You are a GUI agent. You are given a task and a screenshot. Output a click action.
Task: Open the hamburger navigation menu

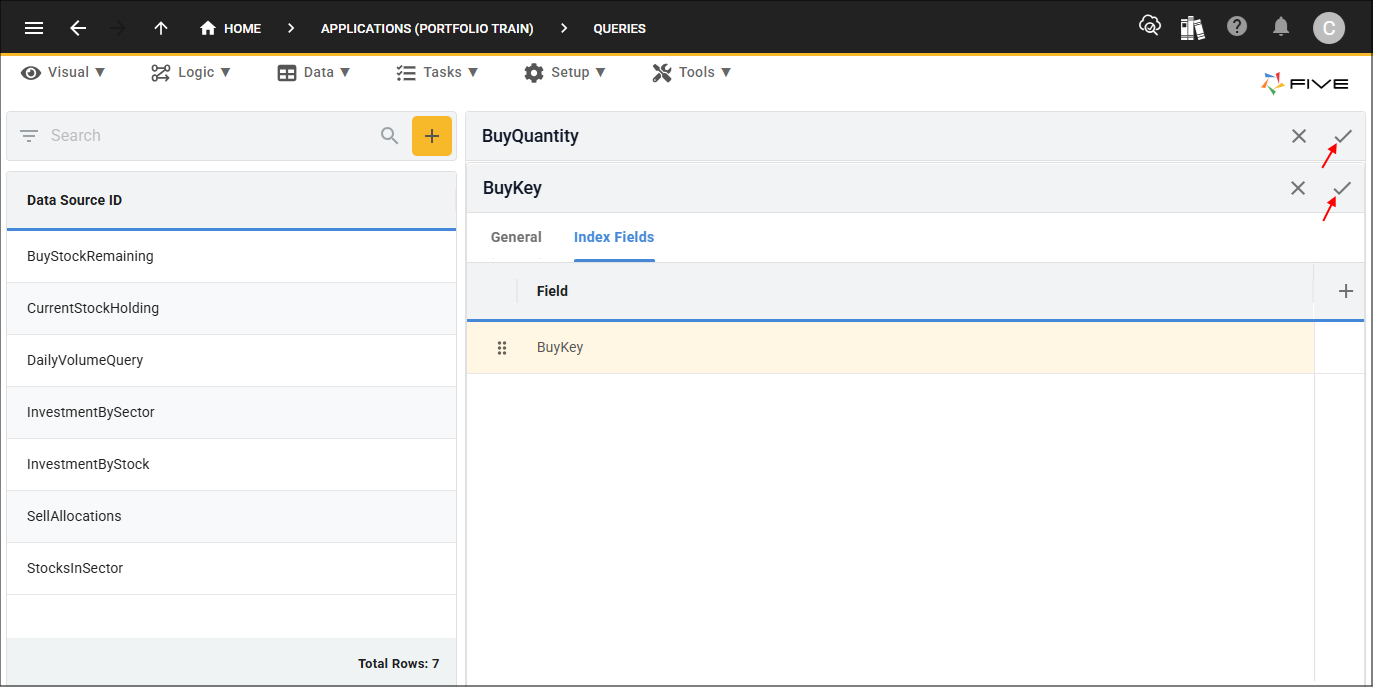tap(34, 28)
